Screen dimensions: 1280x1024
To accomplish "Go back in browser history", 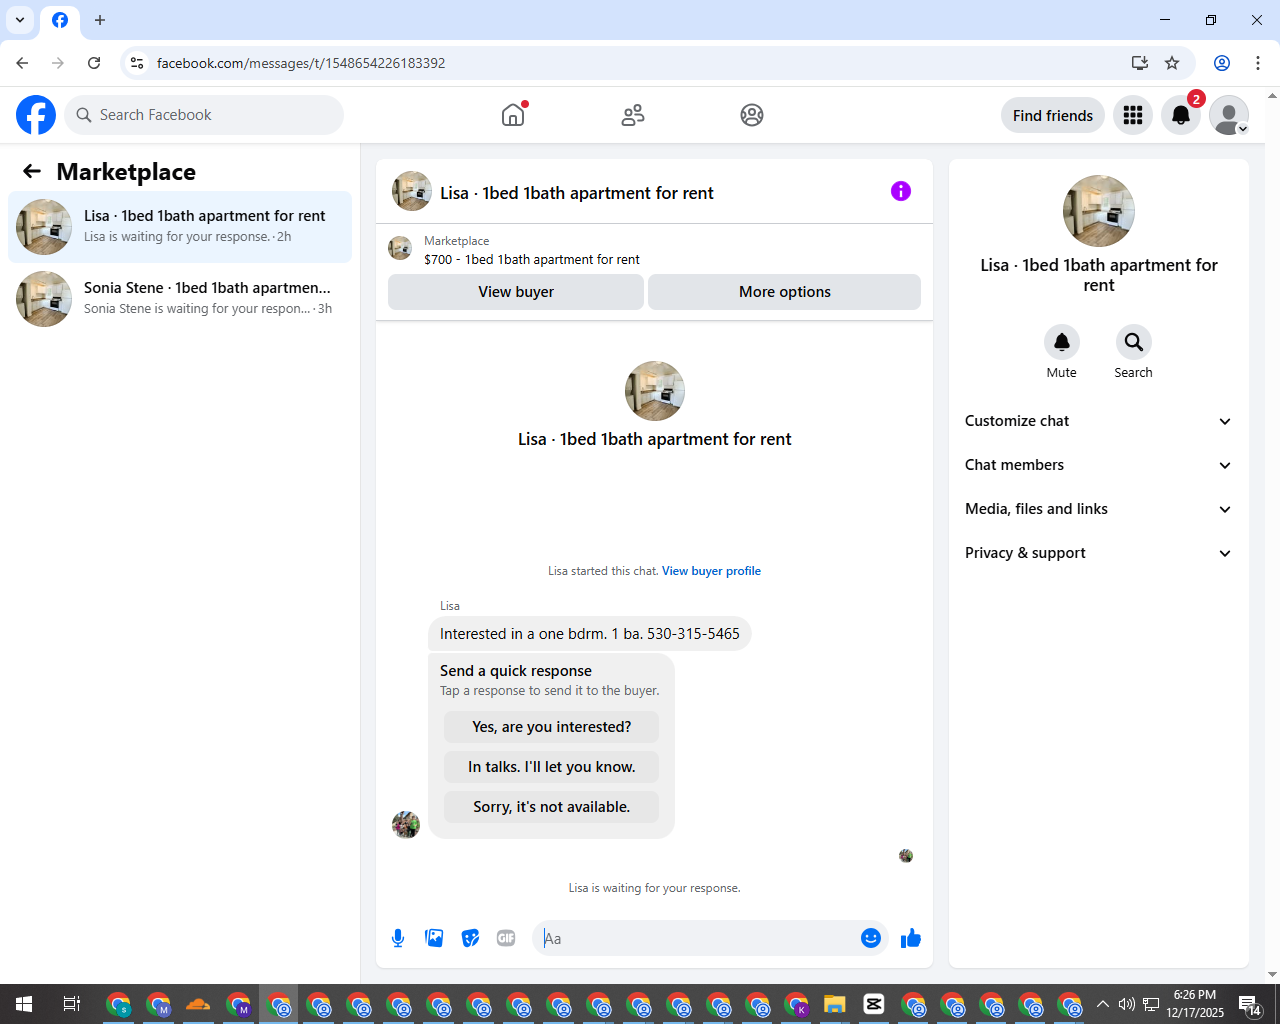I will pyautogui.click(x=22, y=63).
